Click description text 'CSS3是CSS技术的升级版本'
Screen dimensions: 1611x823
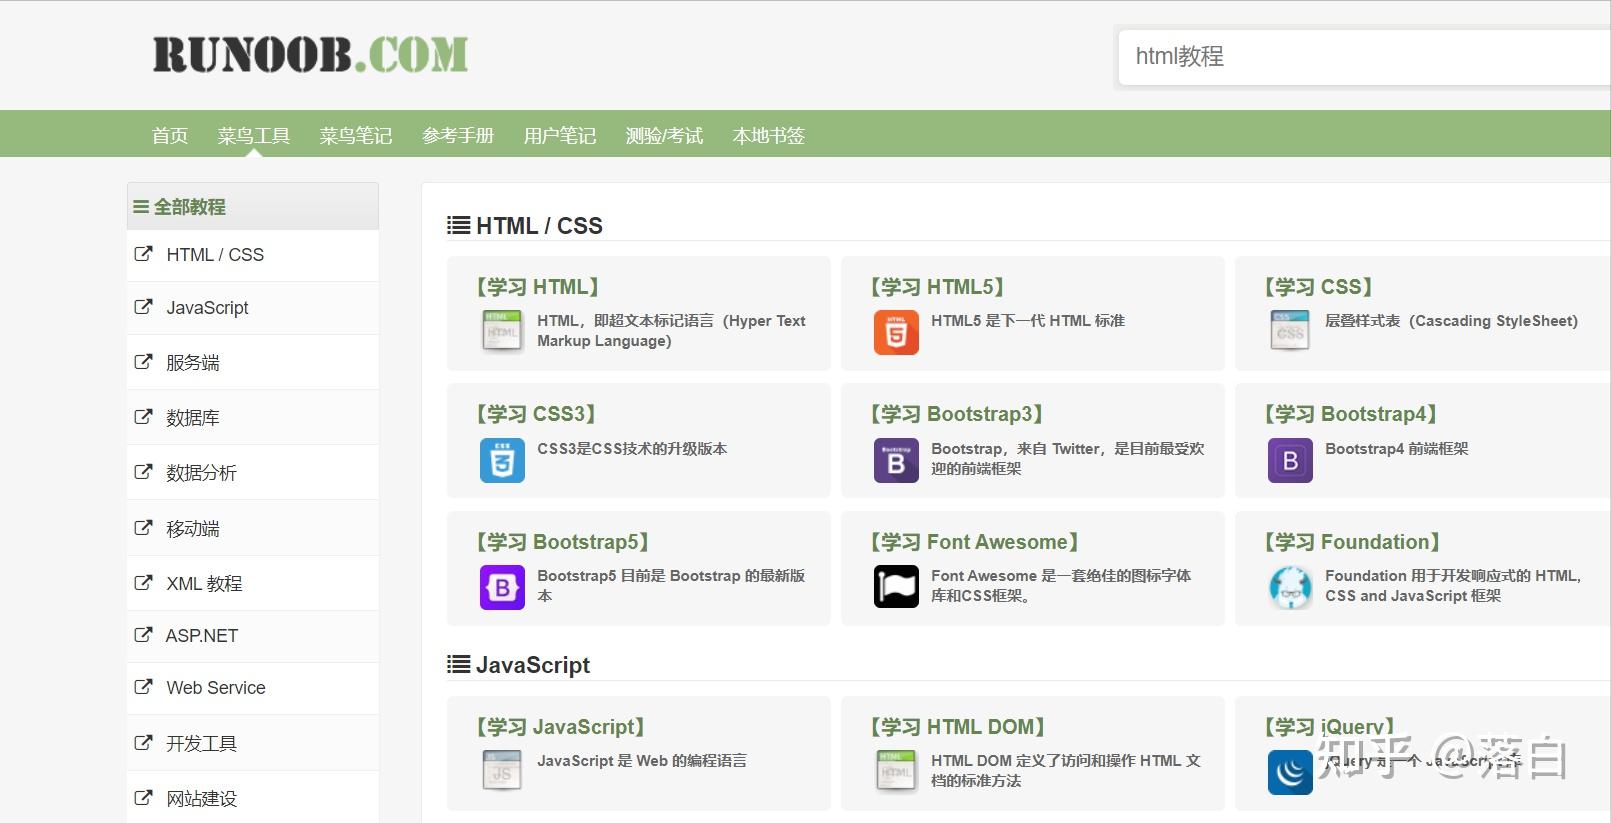[632, 449]
